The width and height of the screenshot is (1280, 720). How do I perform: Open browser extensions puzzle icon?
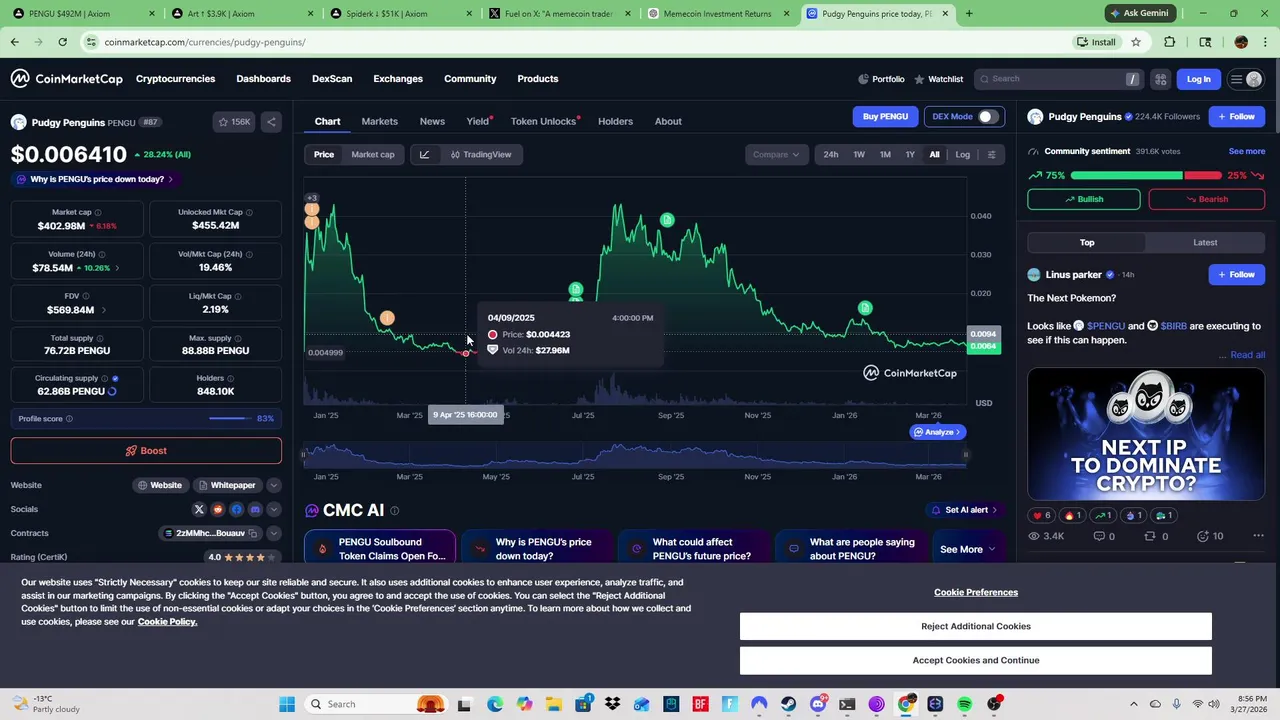coord(1170,42)
